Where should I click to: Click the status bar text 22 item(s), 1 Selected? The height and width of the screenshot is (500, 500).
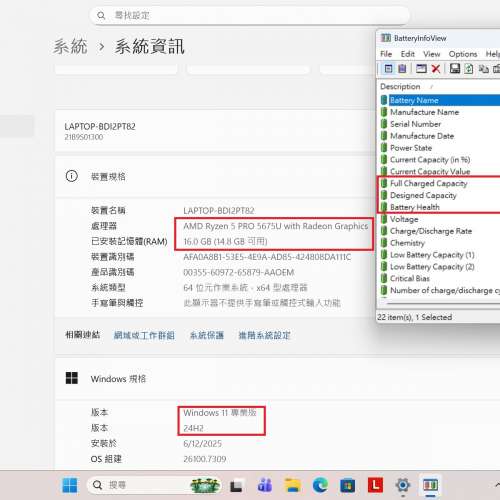coord(414,317)
